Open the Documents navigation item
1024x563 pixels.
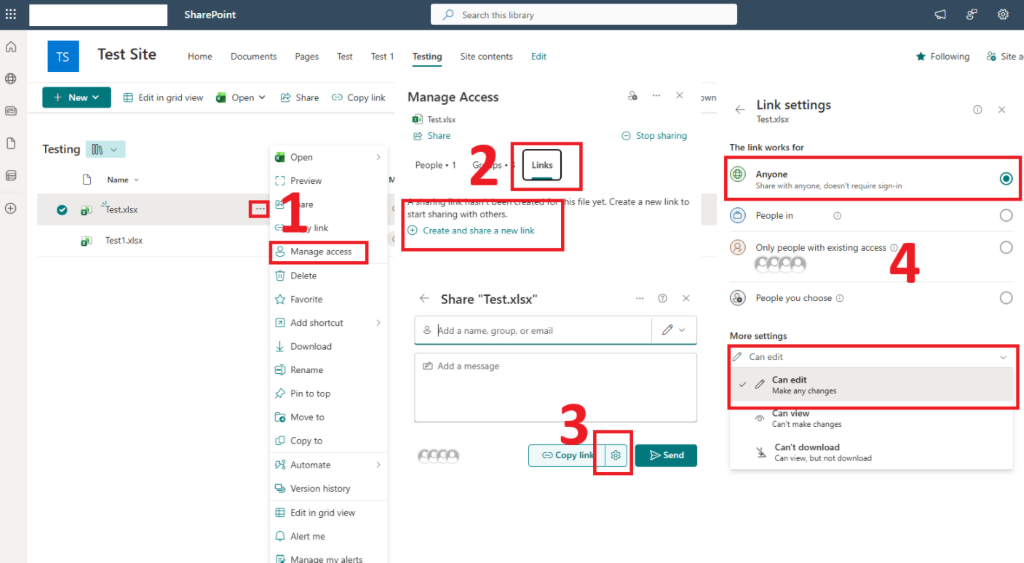[253, 57]
